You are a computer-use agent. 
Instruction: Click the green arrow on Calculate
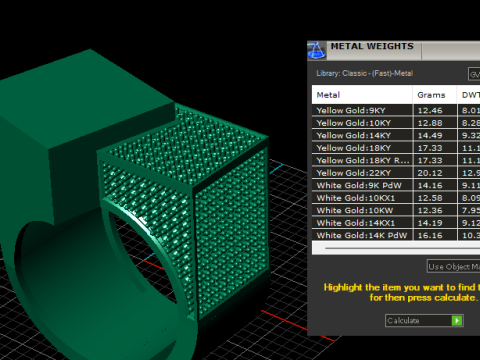[x=457, y=321]
